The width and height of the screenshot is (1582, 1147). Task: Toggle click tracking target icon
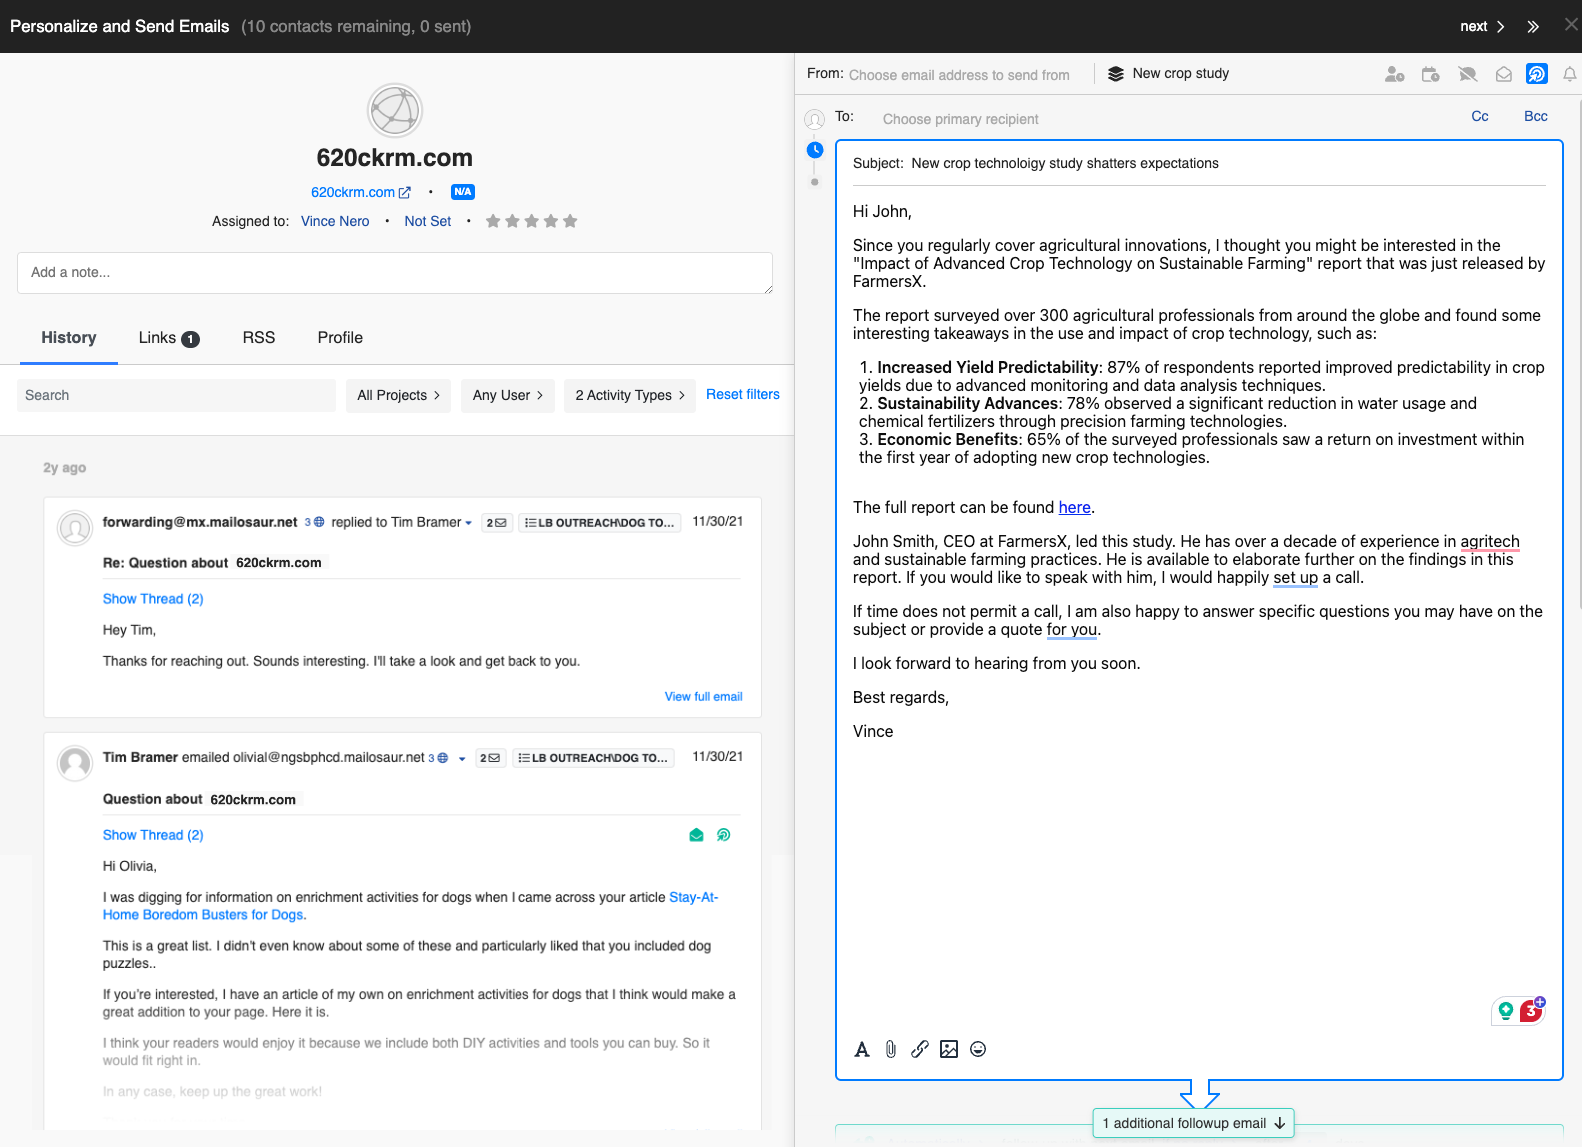click(x=1537, y=74)
